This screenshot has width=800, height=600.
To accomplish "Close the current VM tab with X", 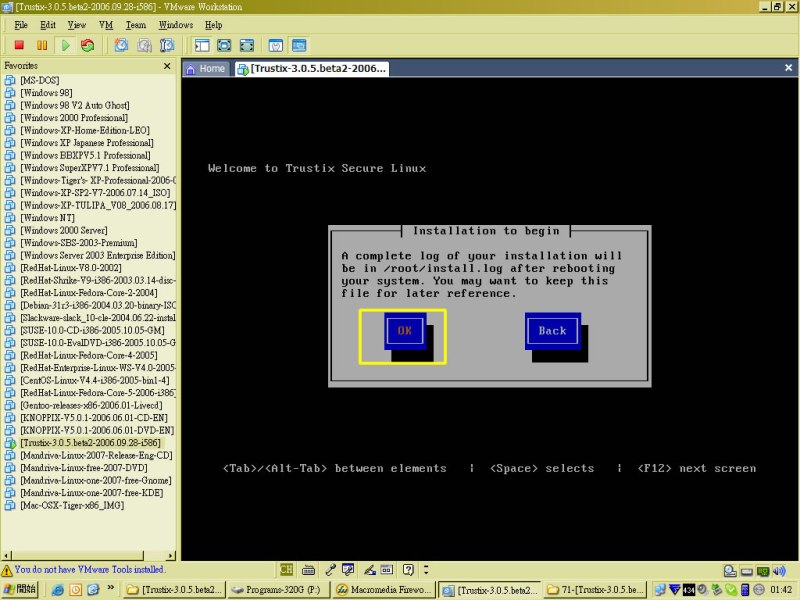I will 788,68.
